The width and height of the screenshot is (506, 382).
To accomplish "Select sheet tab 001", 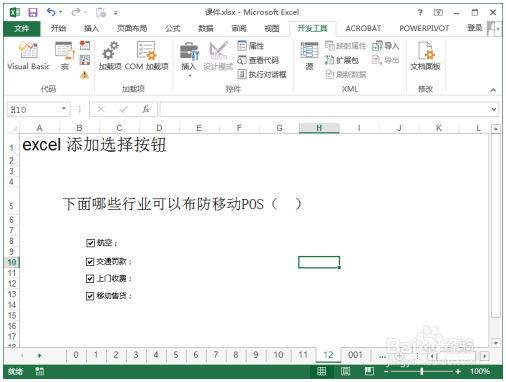I will tap(355, 355).
